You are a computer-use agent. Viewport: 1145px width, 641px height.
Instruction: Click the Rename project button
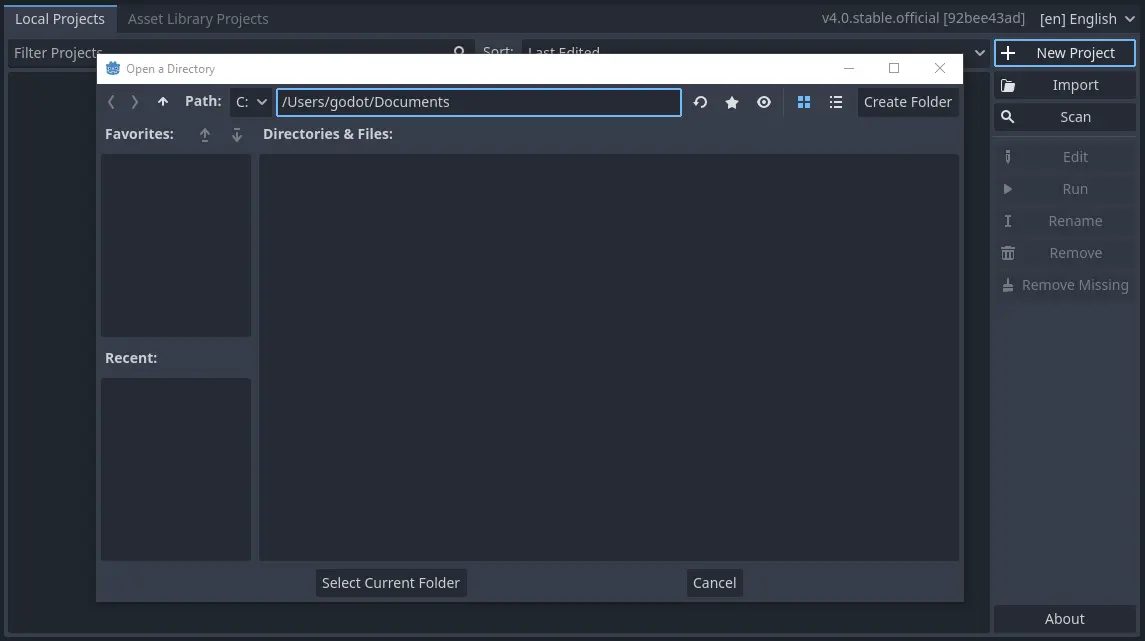[x=1065, y=221]
